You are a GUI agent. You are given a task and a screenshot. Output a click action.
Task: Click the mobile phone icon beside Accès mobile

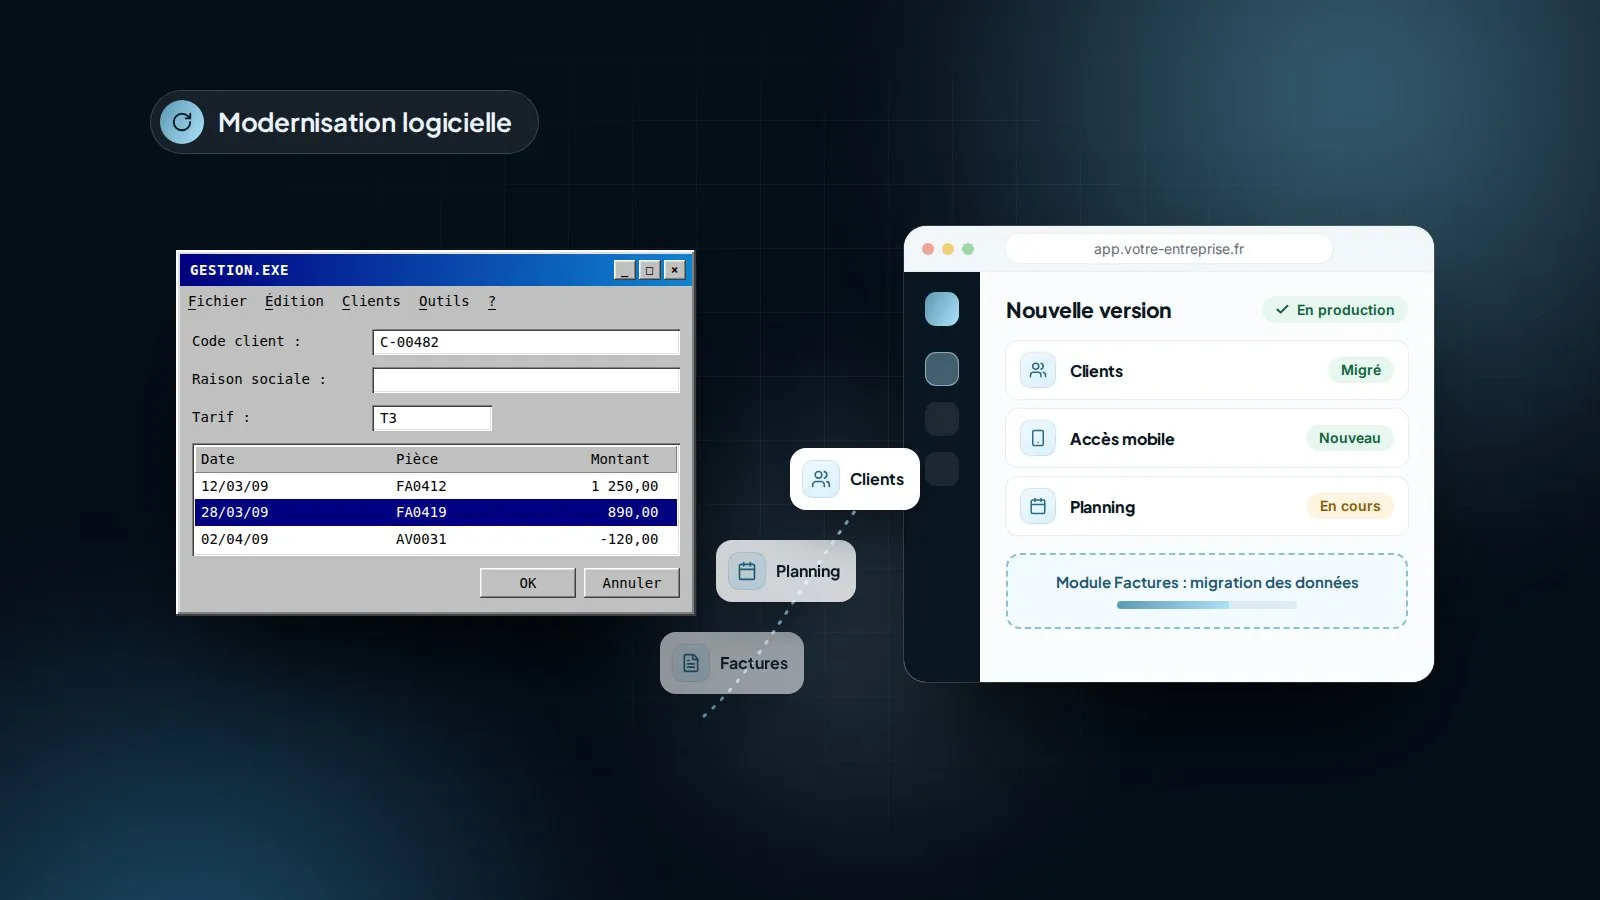point(1038,438)
